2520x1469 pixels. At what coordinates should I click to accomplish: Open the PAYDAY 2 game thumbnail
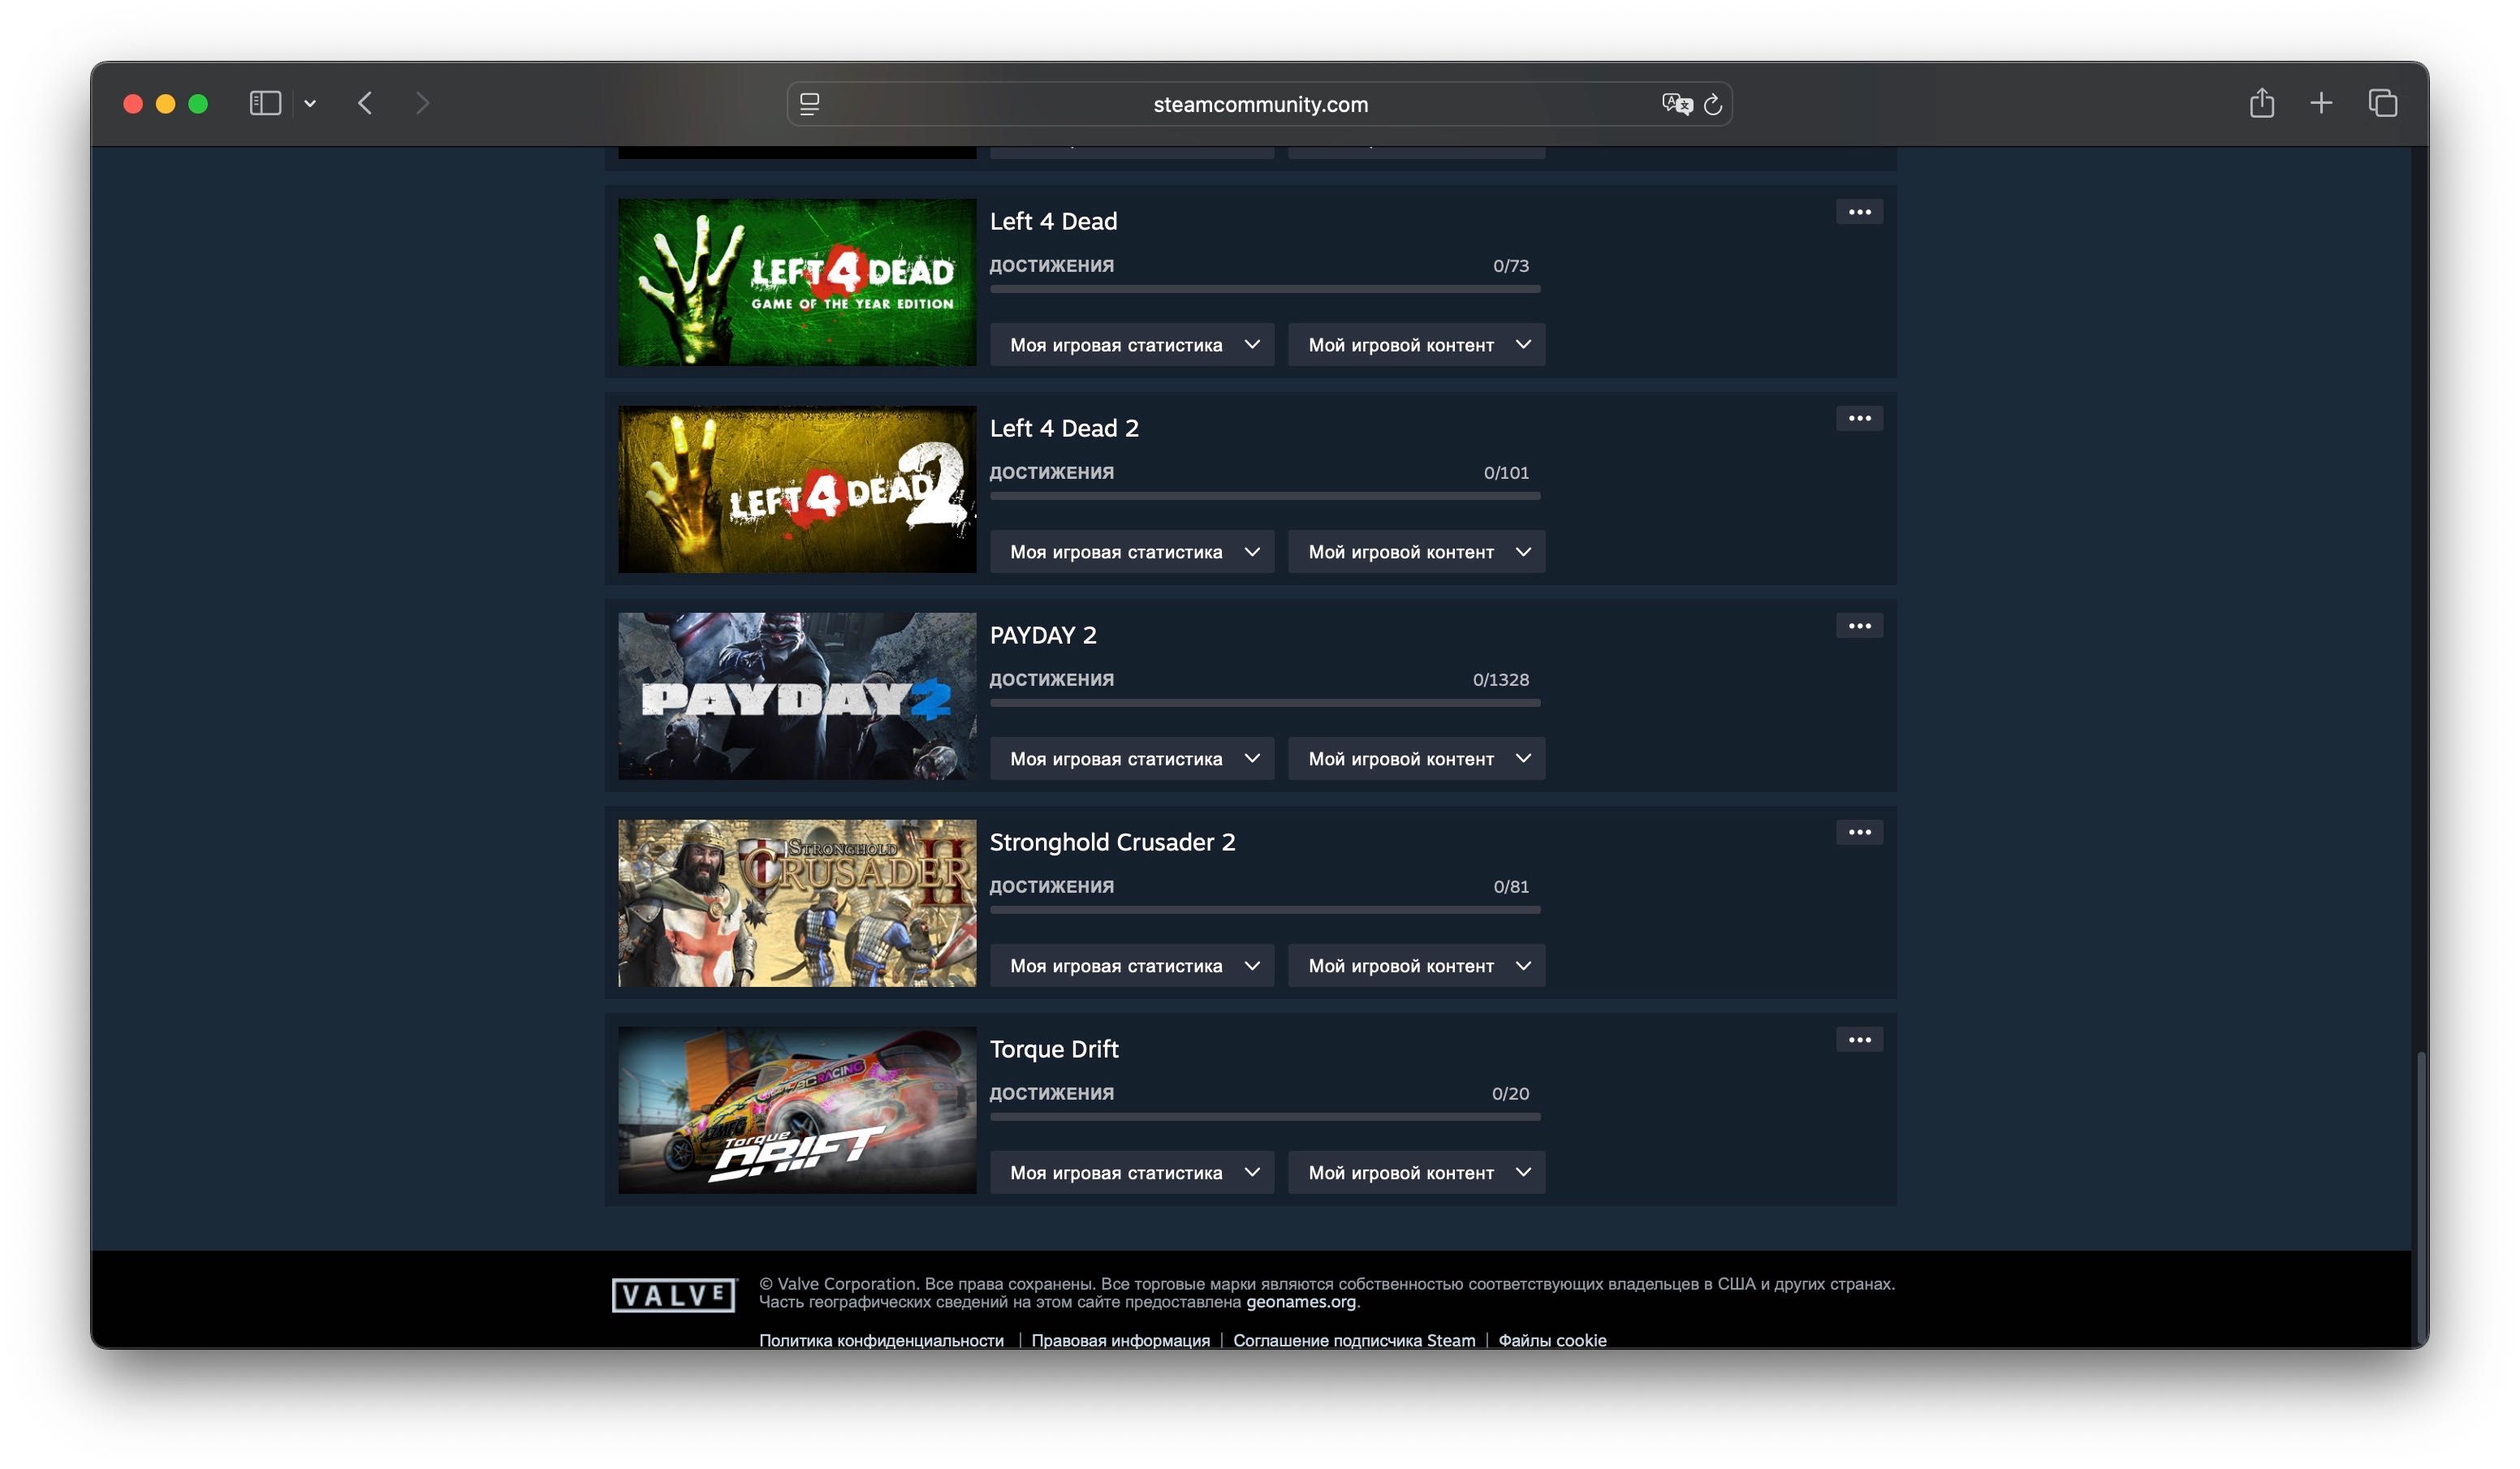797,696
